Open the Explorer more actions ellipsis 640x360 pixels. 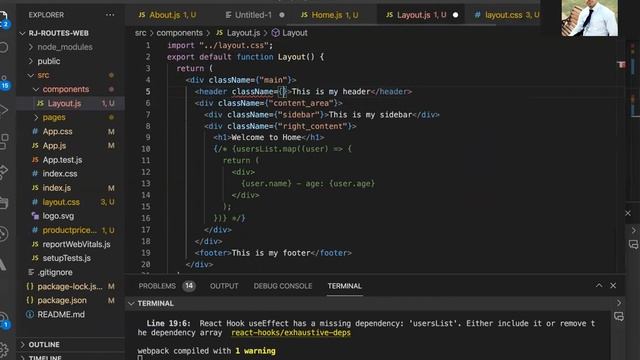click(x=110, y=15)
